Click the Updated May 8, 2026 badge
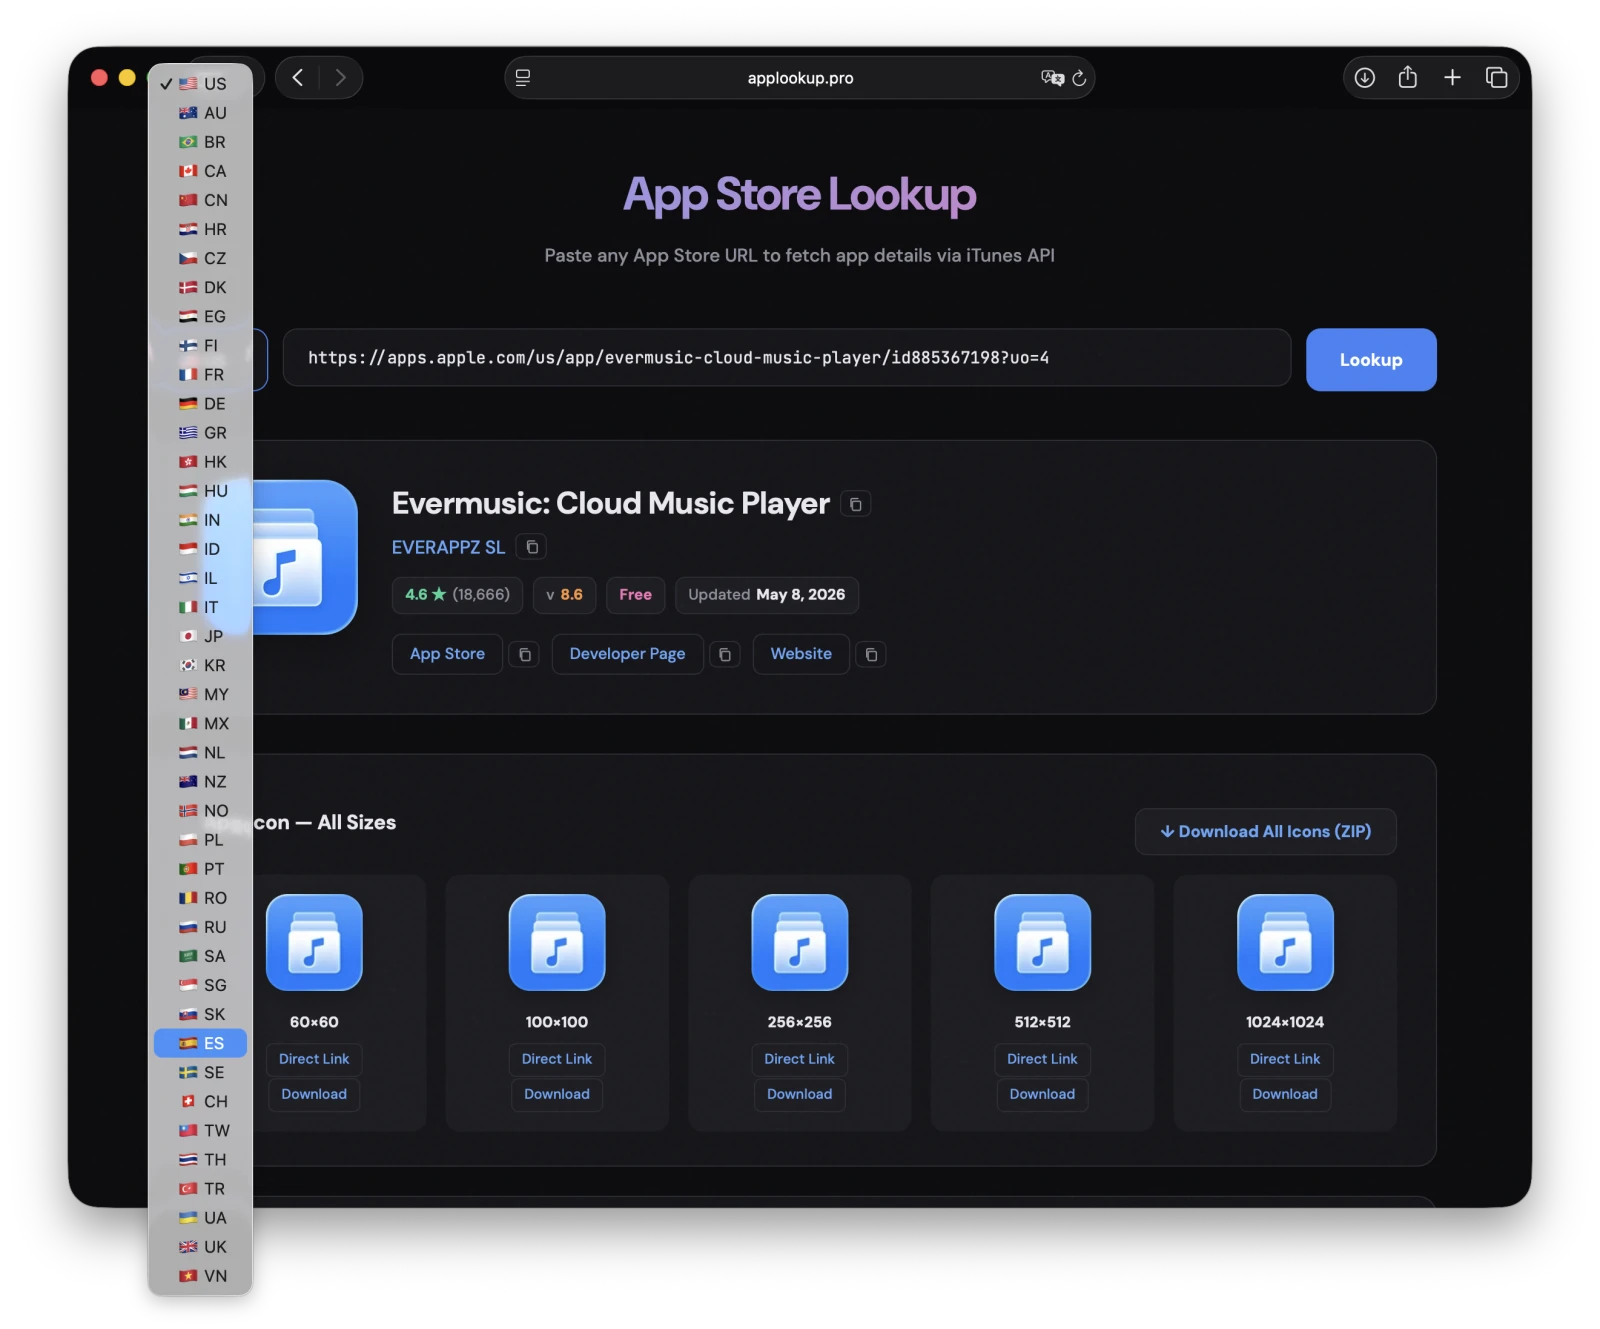This screenshot has width=1600, height=1329. click(767, 595)
